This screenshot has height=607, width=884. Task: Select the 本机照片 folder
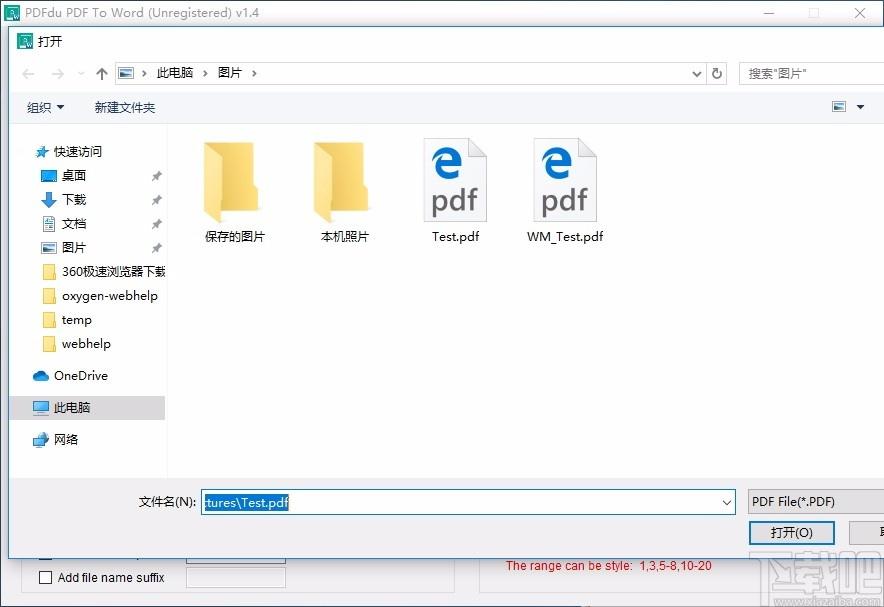344,192
